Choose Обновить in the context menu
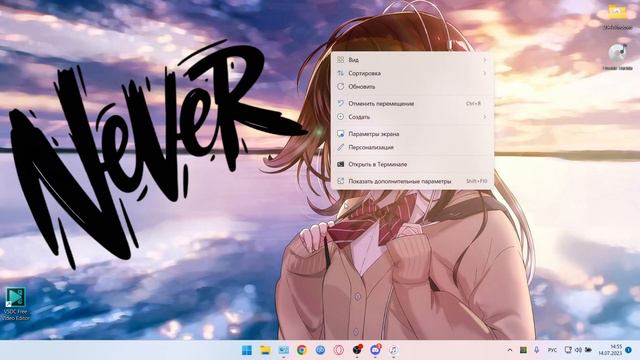 pos(412,87)
